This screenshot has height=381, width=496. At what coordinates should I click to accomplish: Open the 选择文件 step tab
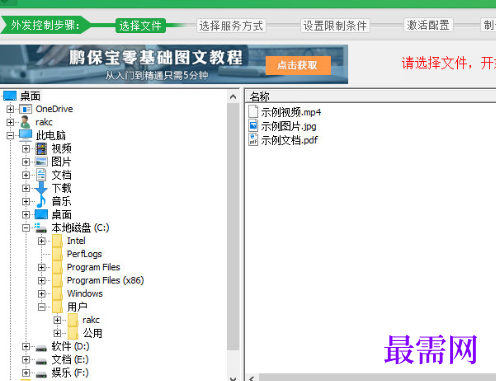click(140, 26)
